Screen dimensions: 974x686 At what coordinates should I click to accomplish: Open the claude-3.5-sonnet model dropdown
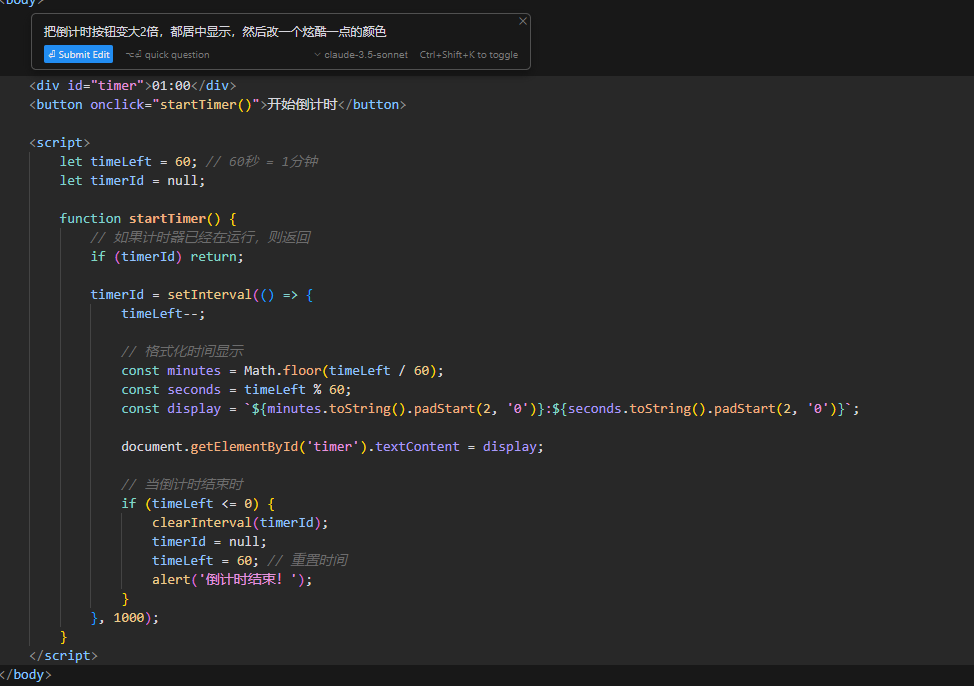(x=361, y=55)
